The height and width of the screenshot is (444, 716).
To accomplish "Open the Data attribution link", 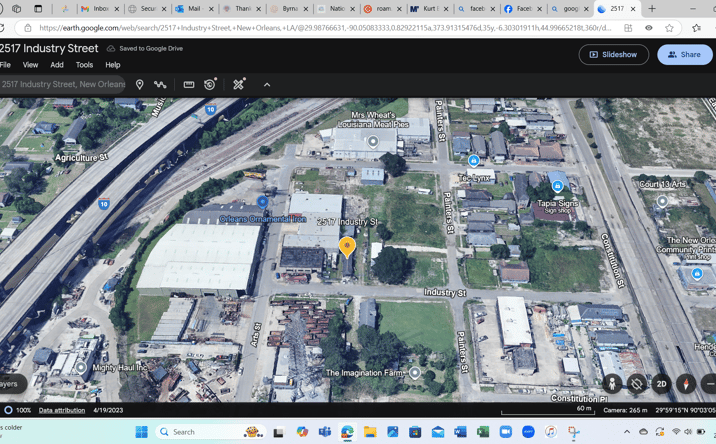I will click(x=62, y=410).
